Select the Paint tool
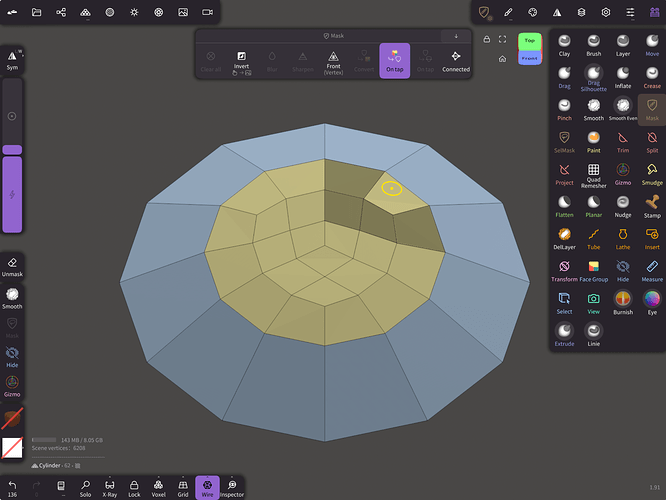666x500 pixels. (593, 142)
